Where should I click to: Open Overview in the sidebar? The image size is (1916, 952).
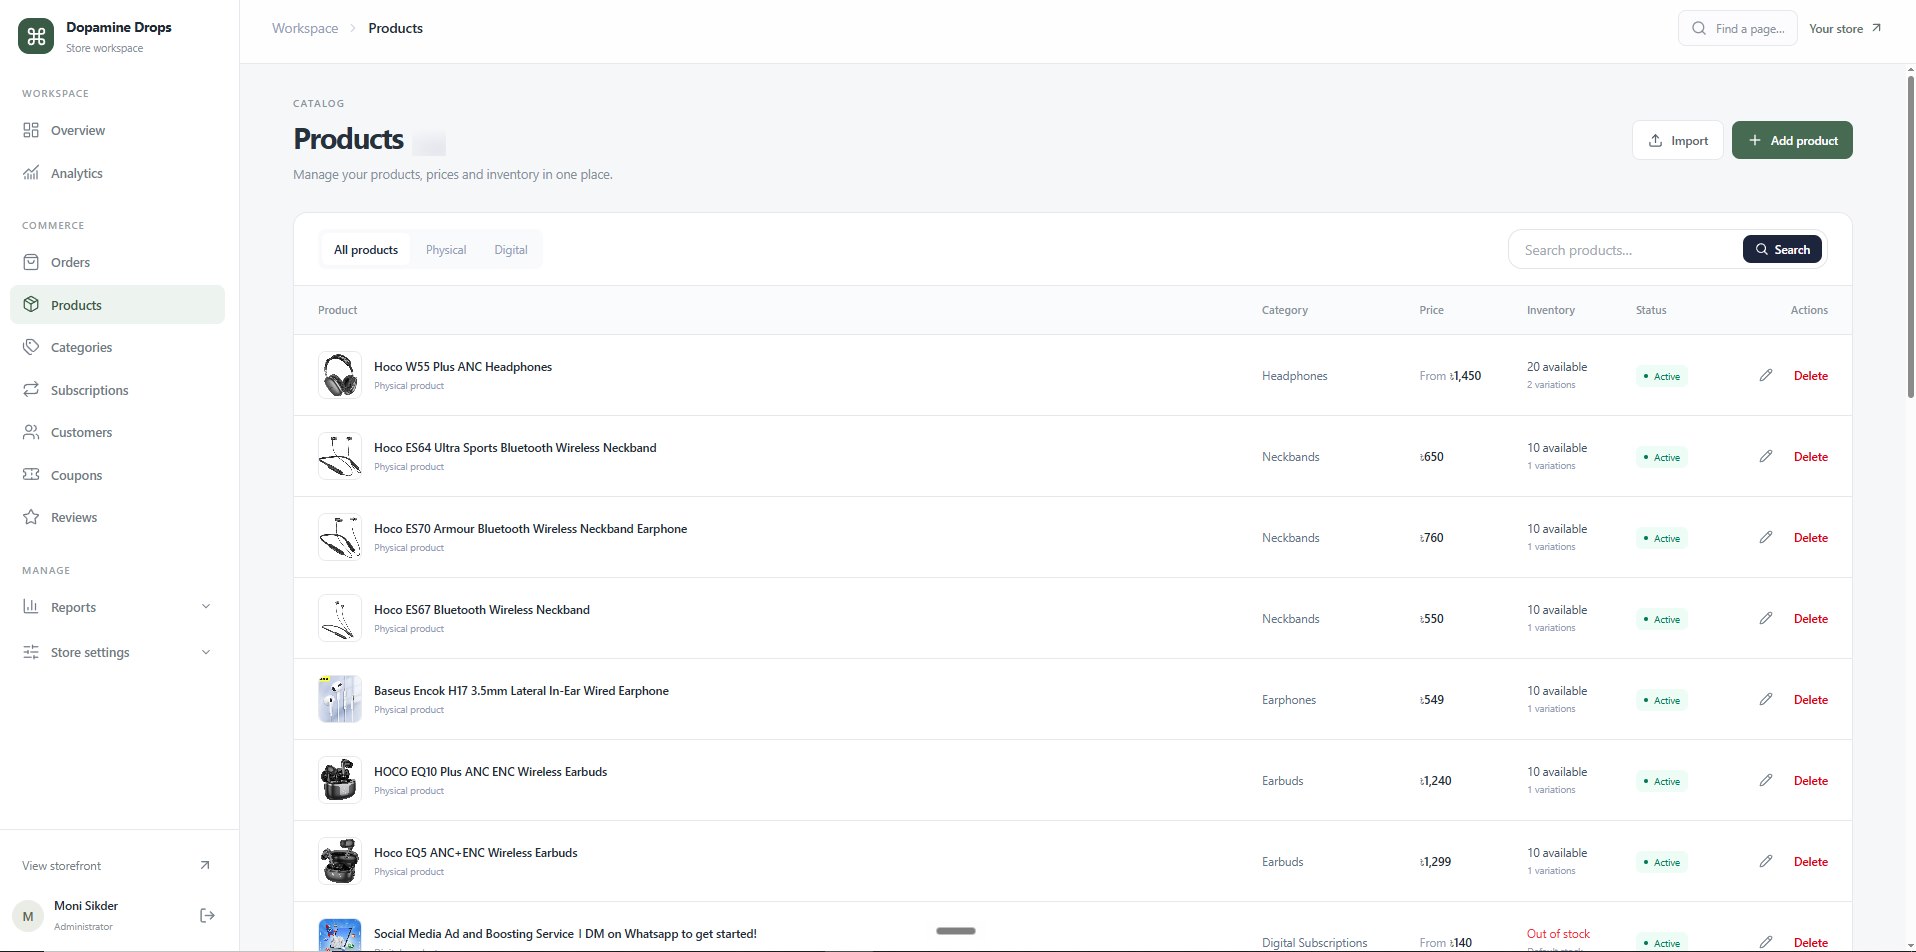tap(117, 130)
